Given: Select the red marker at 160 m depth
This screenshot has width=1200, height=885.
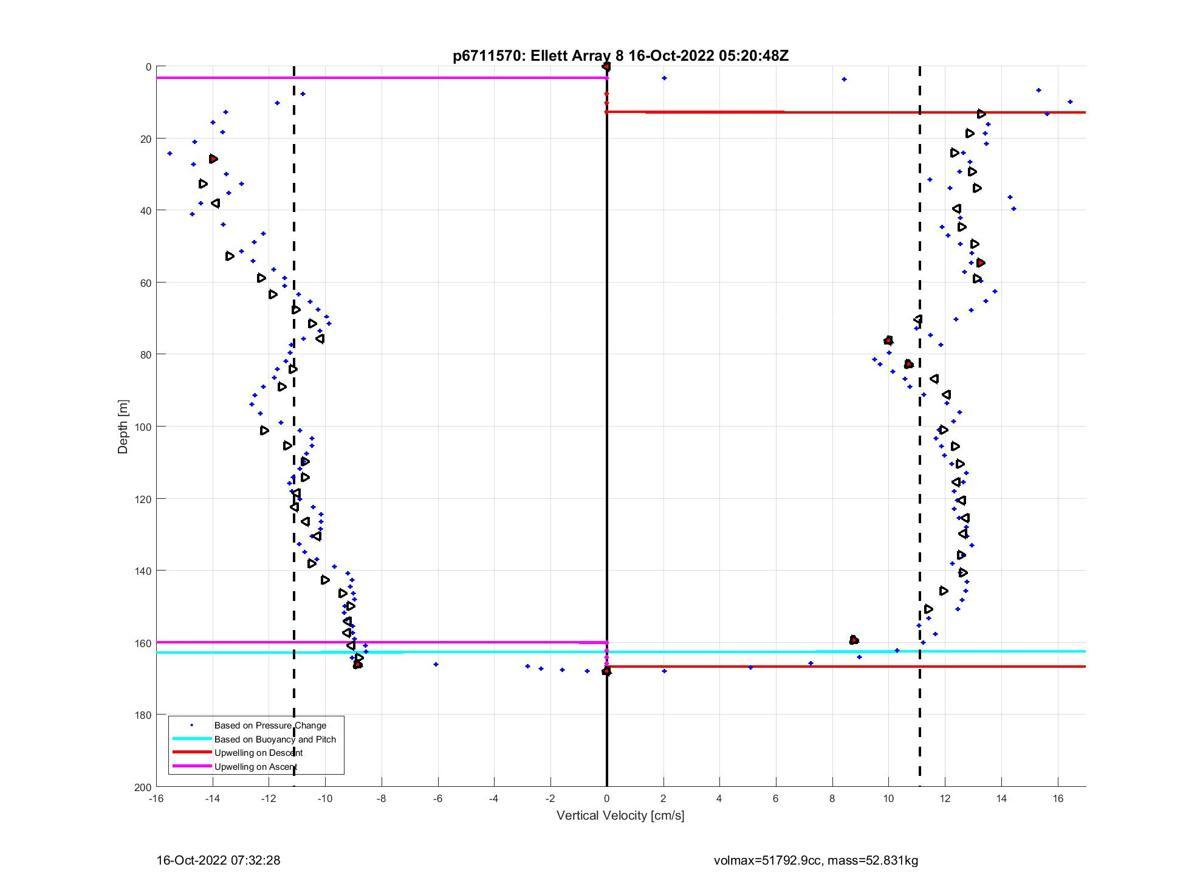Looking at the screenshot, I should point(854,640).
